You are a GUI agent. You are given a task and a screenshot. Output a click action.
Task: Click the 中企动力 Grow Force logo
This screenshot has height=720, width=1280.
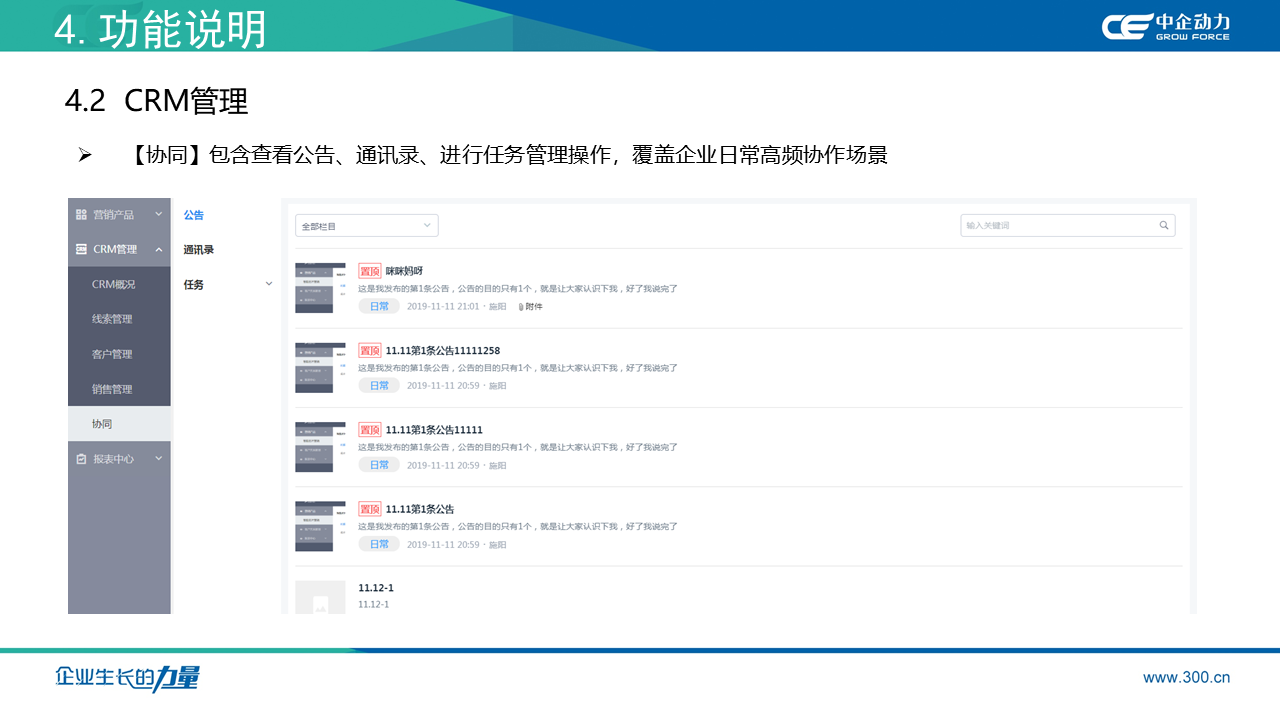1166,27
